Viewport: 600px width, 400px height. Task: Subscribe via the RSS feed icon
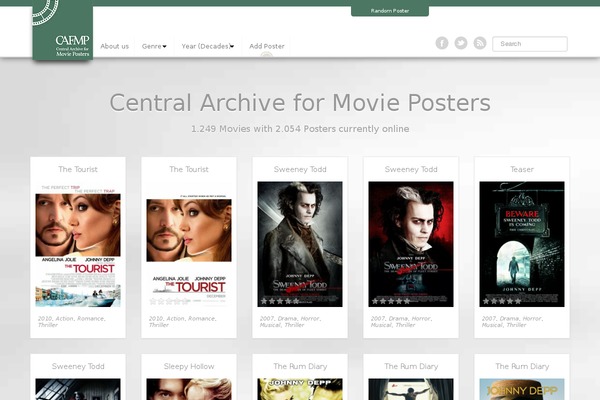(x=480, y=43)
